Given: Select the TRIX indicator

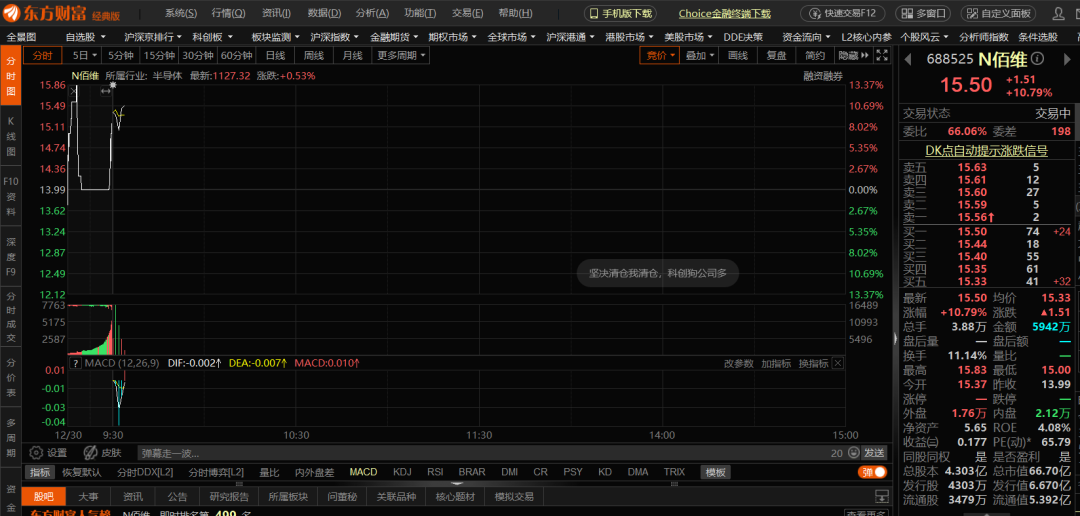Looking at the screenshot, I should [674, 472].
